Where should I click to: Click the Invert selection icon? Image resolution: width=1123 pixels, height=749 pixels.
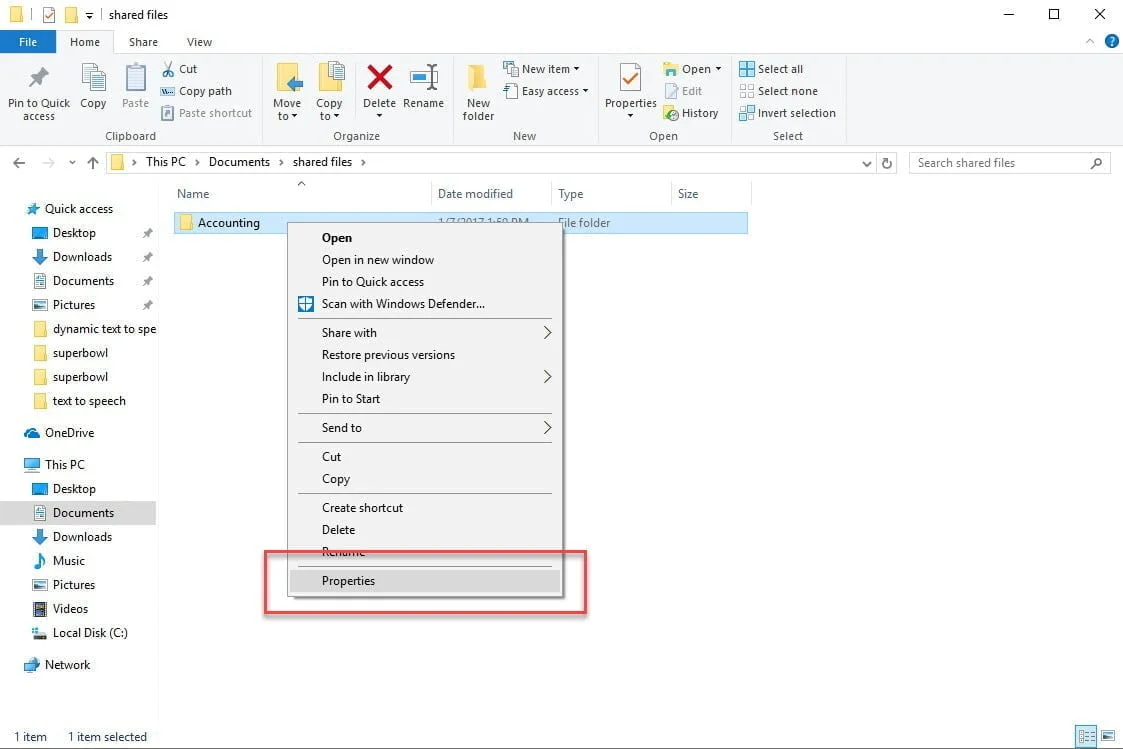(x=787, y=113)
